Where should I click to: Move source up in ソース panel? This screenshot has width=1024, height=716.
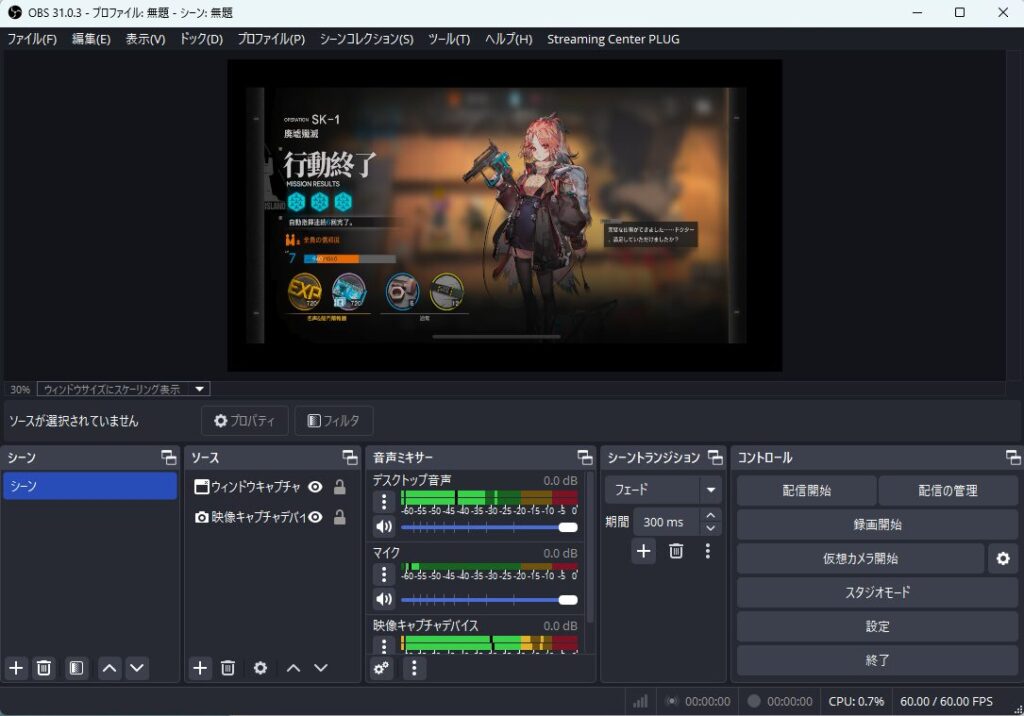[x=294, y=668]
